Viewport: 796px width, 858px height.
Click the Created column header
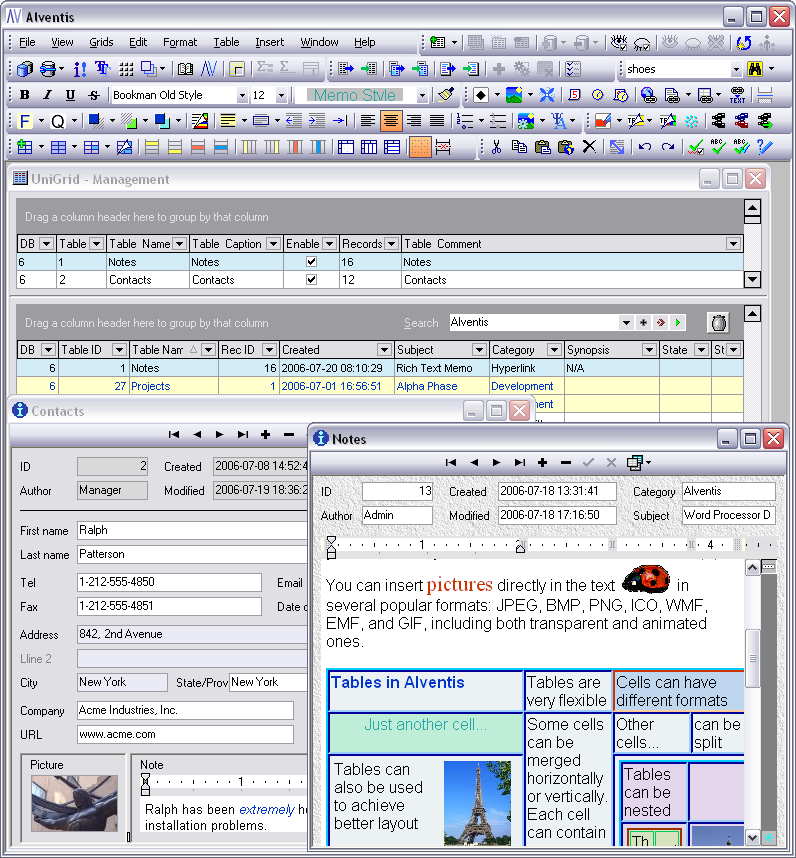click(327, 350)
